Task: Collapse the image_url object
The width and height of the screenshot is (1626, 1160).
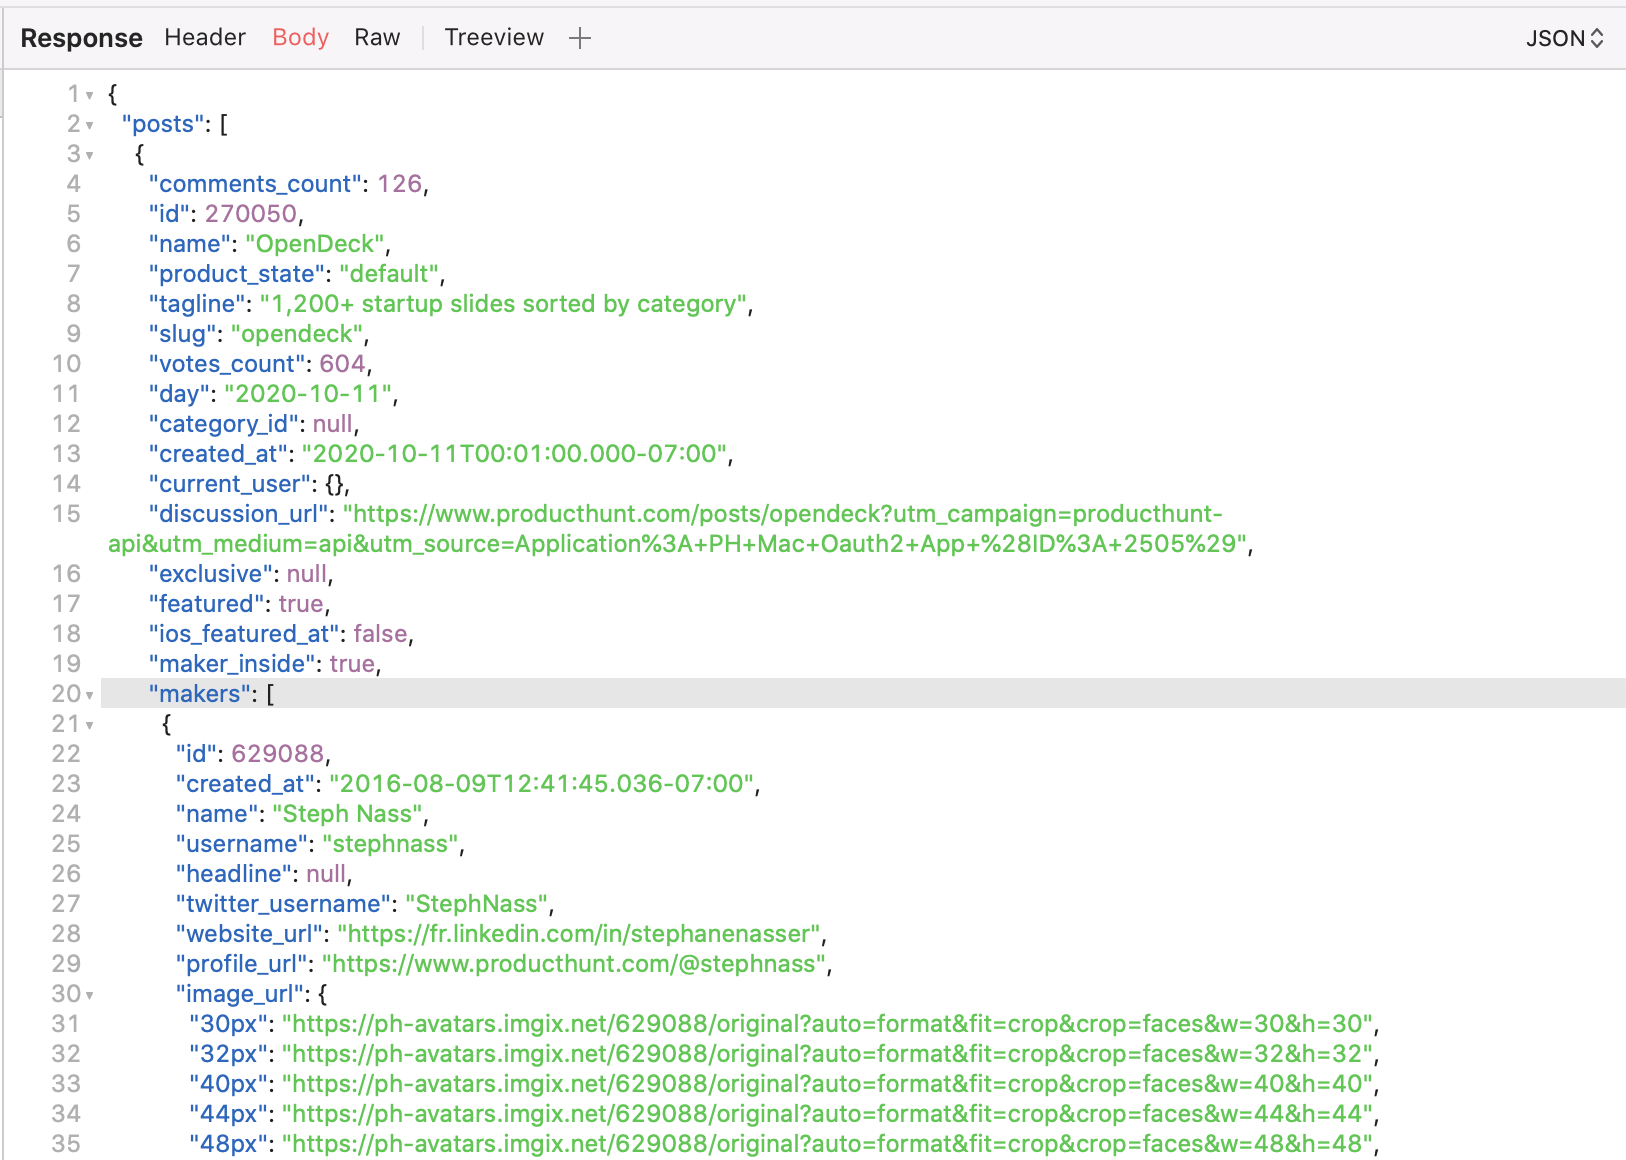Action: point(90,994)
